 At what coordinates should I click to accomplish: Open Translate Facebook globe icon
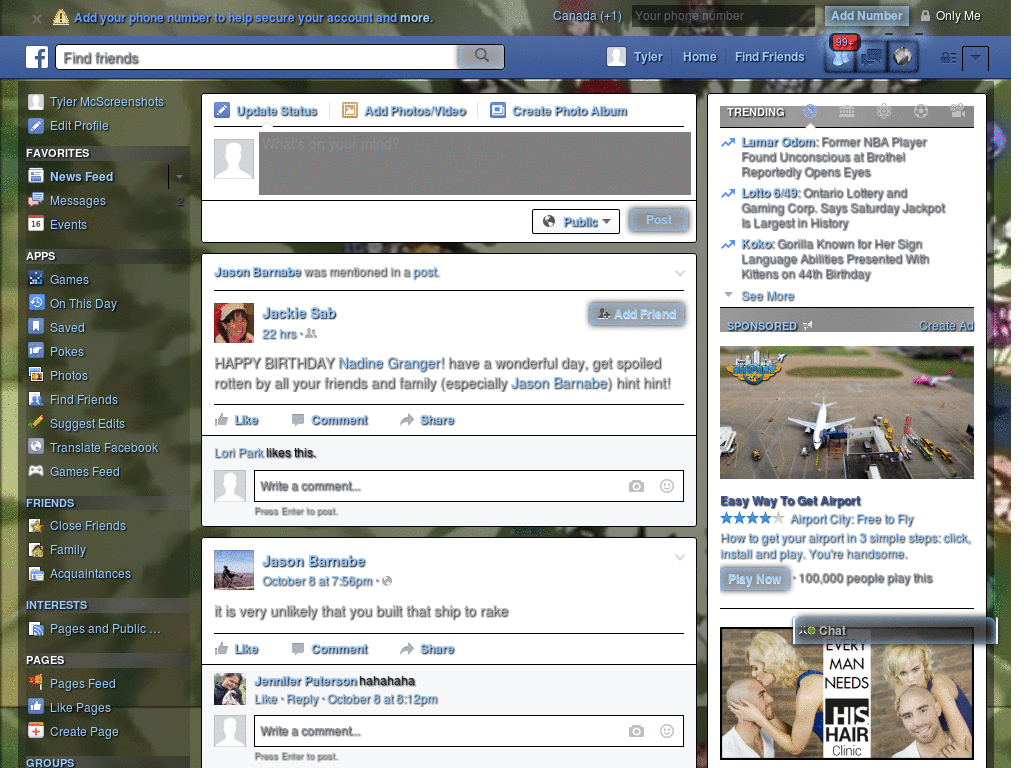(36, 447)
